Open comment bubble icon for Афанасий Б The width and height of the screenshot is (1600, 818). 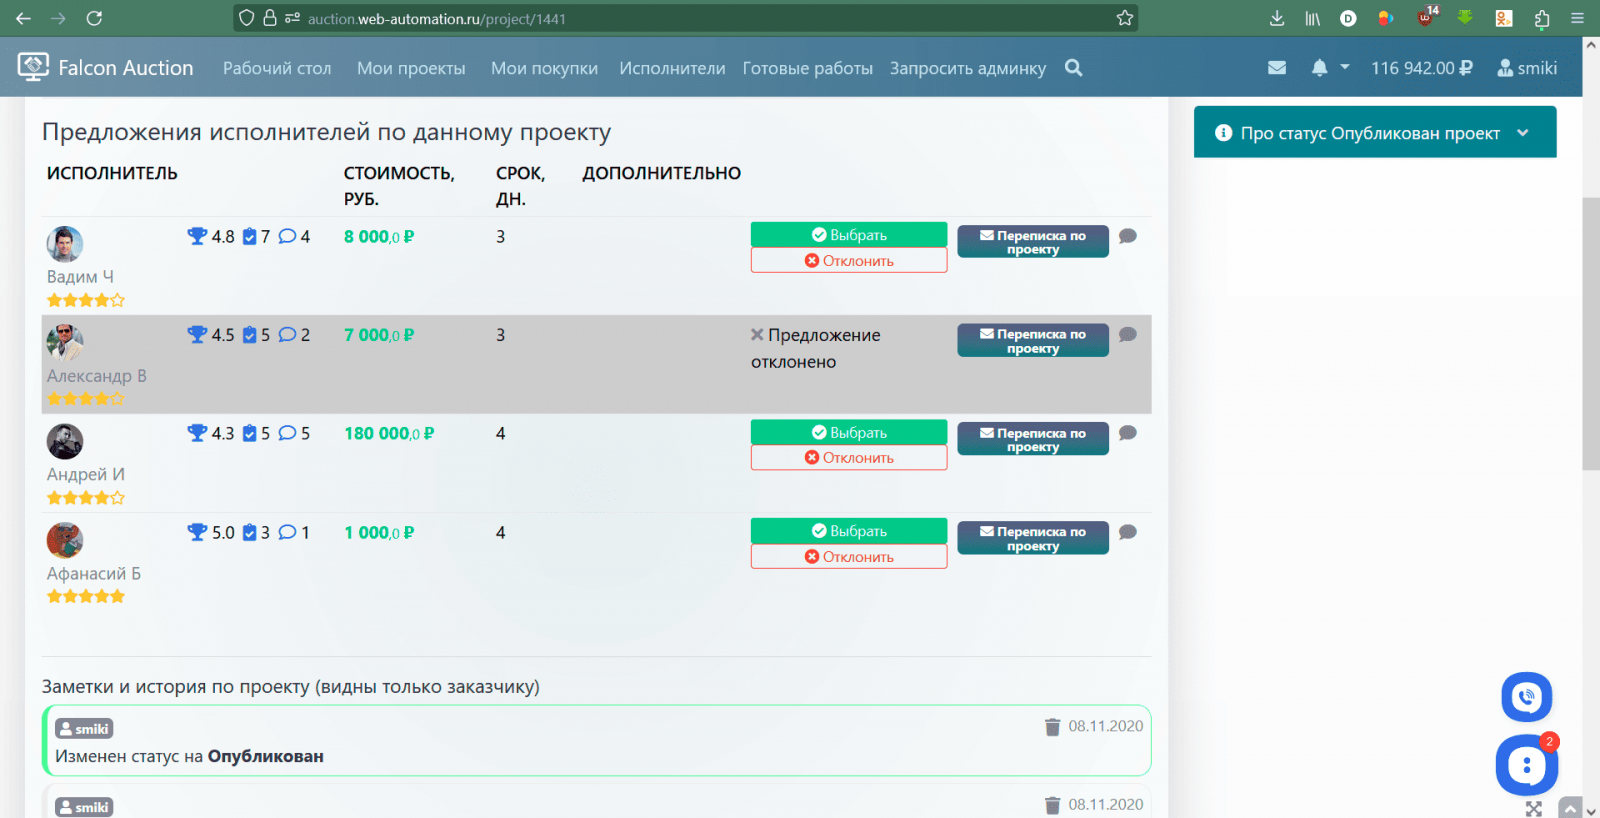click(1128, 533)
